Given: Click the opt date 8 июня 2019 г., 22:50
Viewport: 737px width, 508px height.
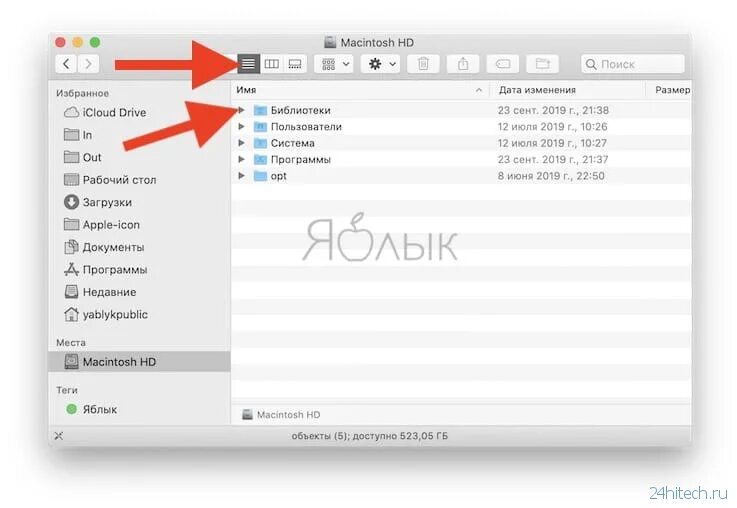Looking at the screenshot, I should [551, 176].
